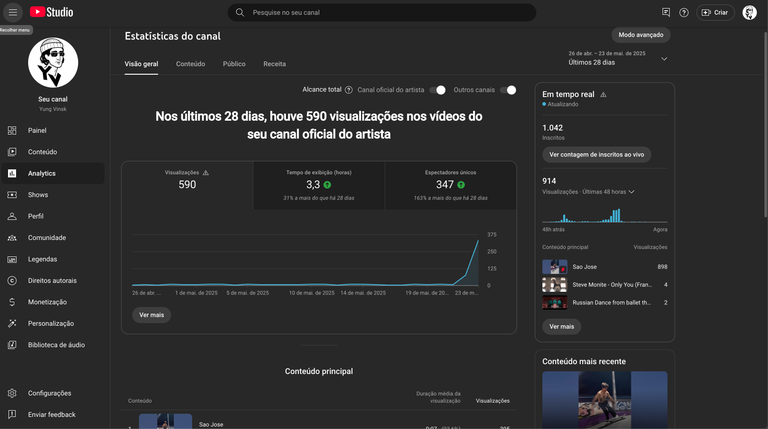Open the Conteúdo mais recente video thumbnail
The width and height of the screenshot is (768, 429).
coord(604,400)
